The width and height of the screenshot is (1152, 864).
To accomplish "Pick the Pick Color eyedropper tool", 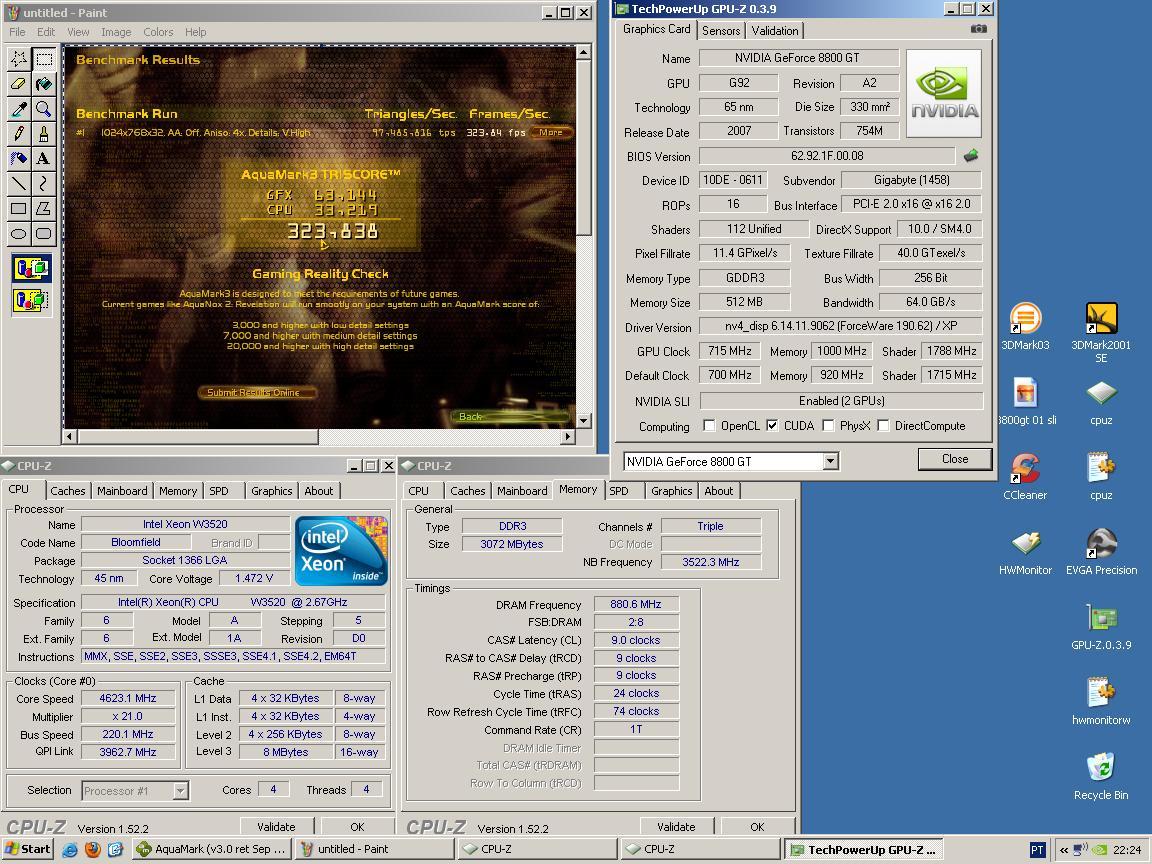I will [x=19, y=109].
